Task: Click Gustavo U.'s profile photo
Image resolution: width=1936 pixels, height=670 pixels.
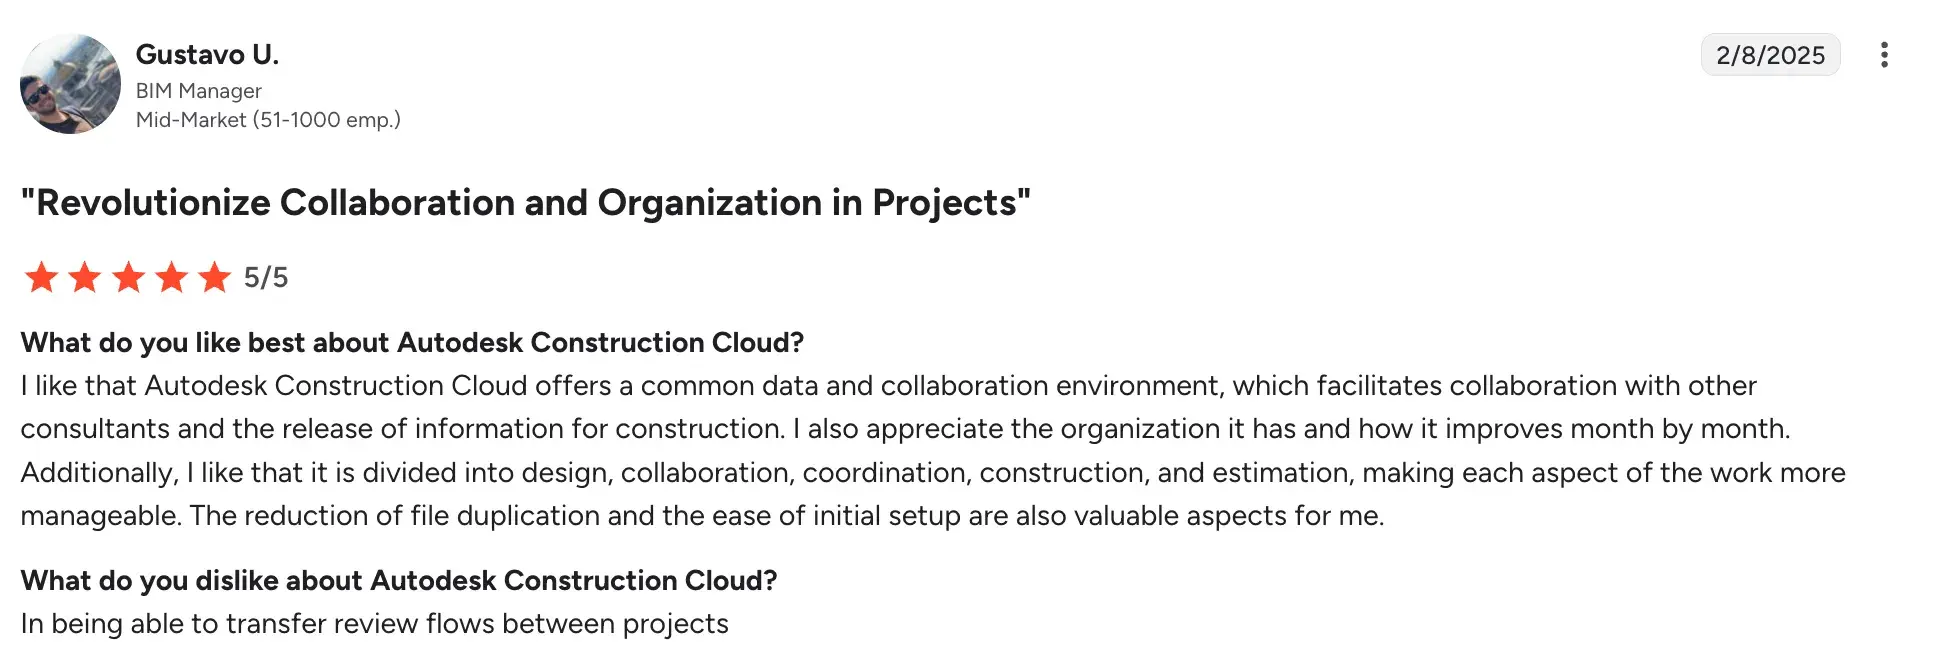Action: (x=70, y=84)
